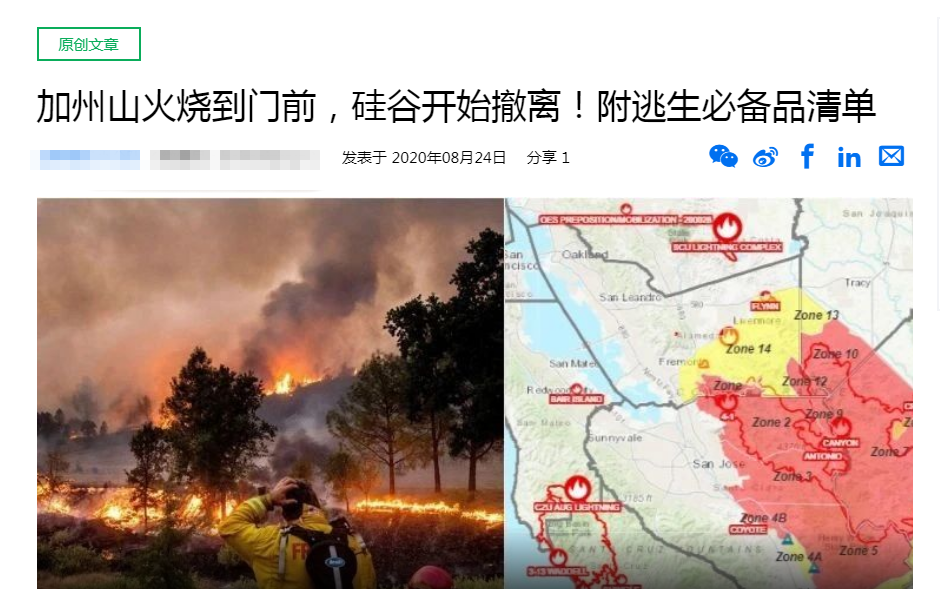The width and height of the screenshot is (940, 589).
Task: Click the 分享 1 share count
Action: pyautogui.click(x=548, y=158)
